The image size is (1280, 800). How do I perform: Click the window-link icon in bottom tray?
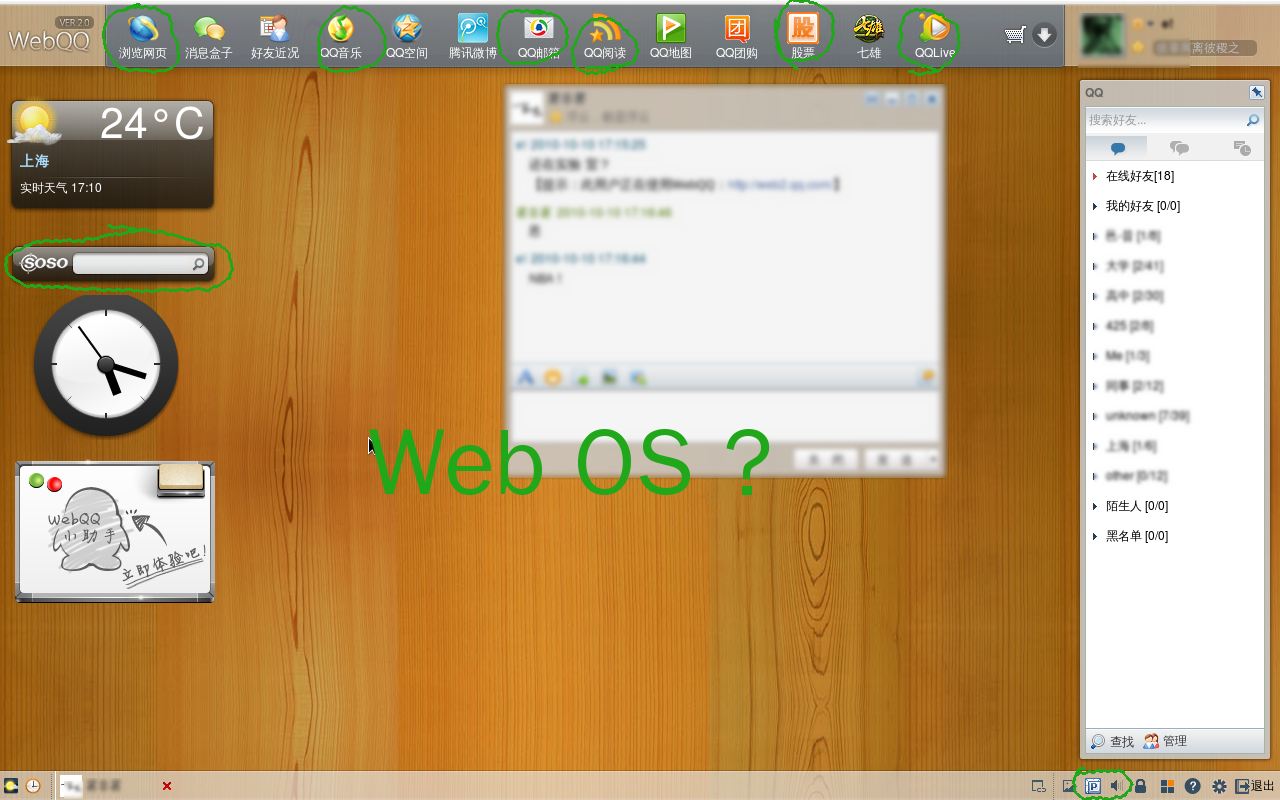(x=1039, y=786)
